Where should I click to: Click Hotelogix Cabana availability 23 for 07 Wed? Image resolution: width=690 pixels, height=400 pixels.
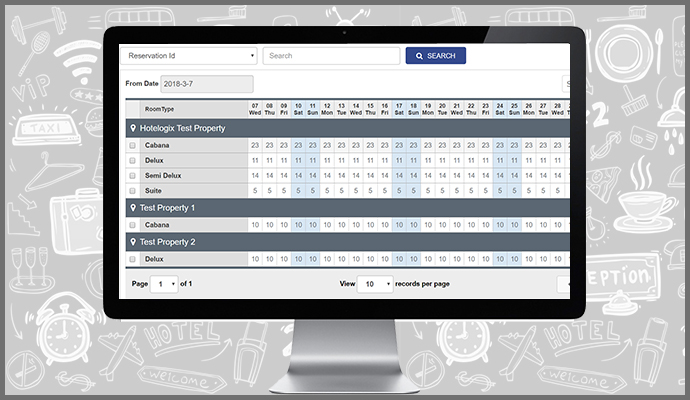tap(255, 145)
